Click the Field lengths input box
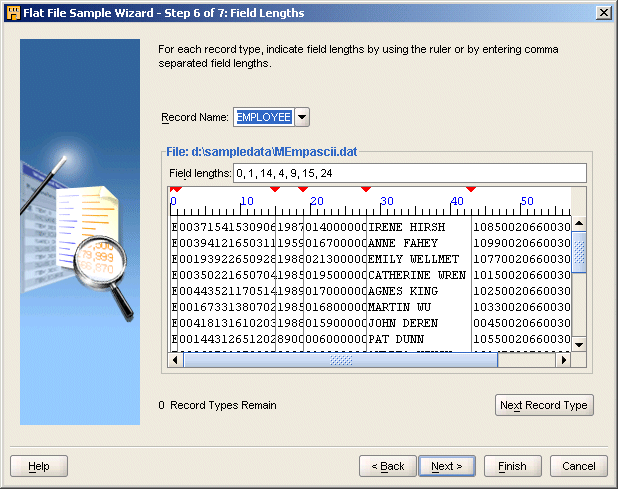This screenshot has height=489, width=618. (410, 173)
